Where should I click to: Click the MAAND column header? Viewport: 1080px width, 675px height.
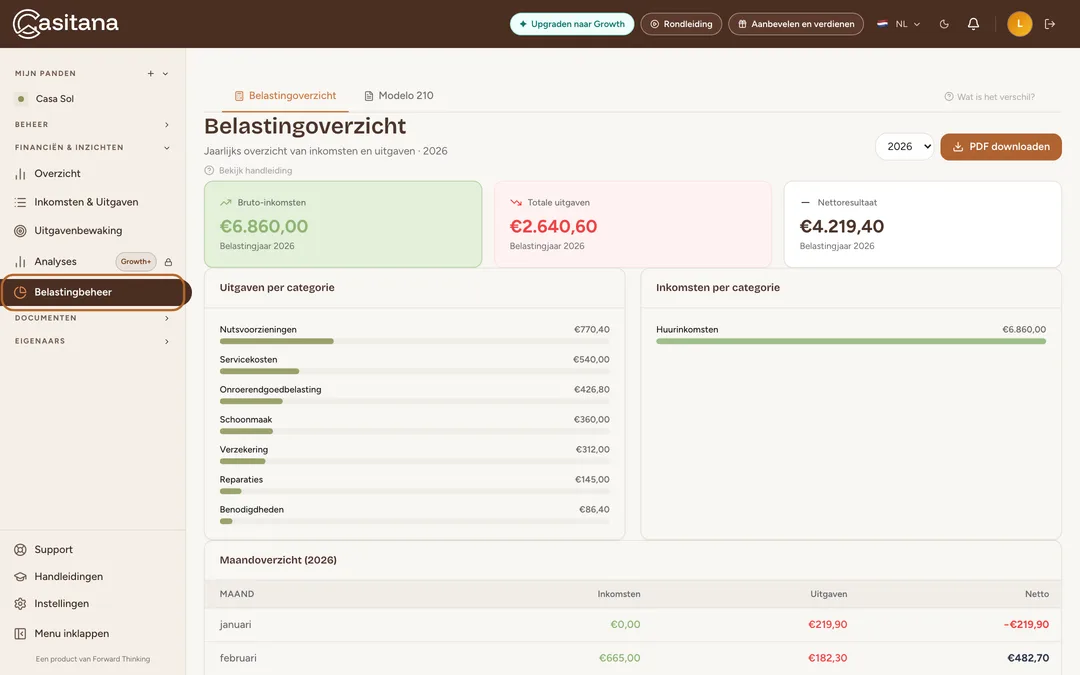[237, 594]
